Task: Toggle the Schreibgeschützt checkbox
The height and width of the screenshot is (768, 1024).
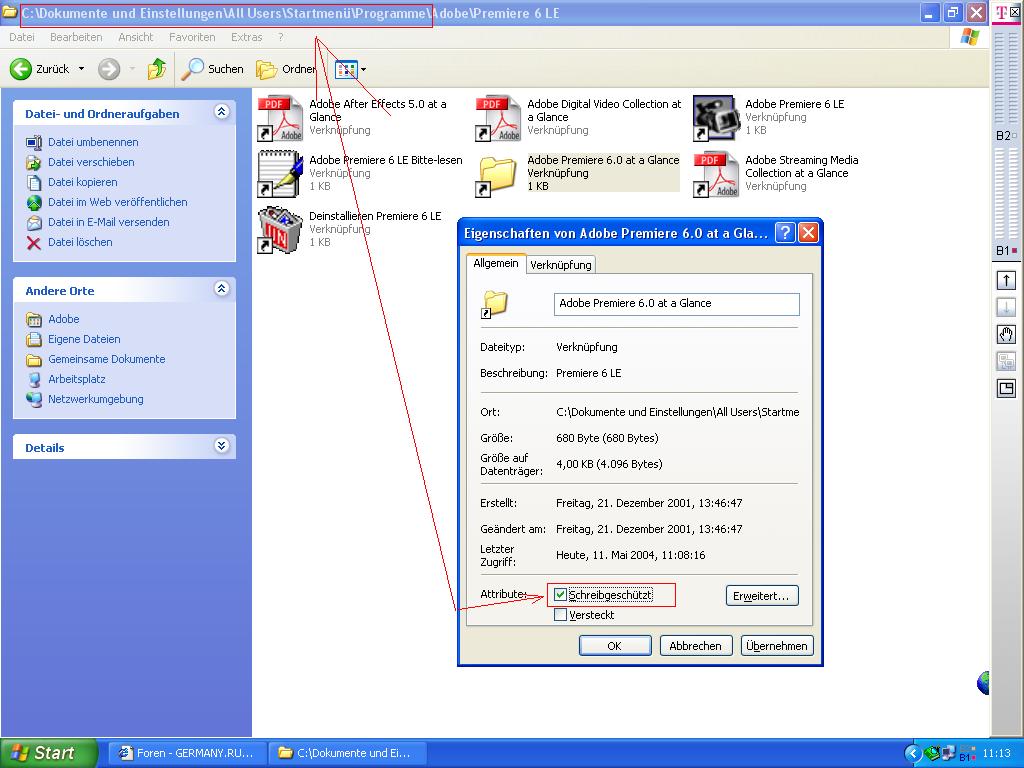Action: (560, 594)
